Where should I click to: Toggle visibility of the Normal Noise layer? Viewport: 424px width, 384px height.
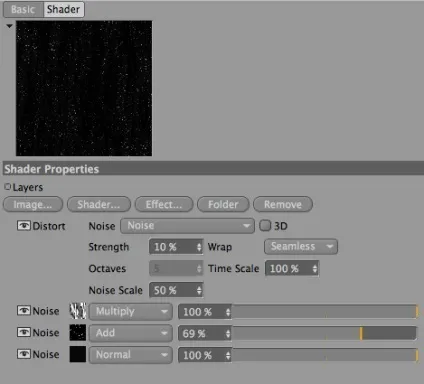point(24,354)
